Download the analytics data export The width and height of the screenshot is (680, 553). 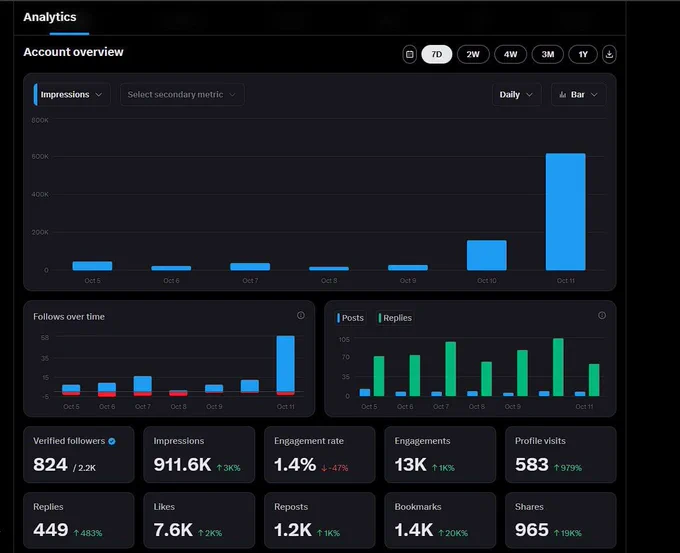609,54
